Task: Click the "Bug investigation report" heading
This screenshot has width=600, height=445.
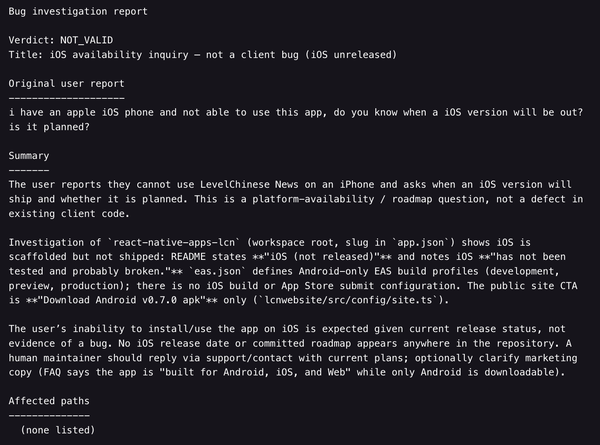Action: coord(78,11)
